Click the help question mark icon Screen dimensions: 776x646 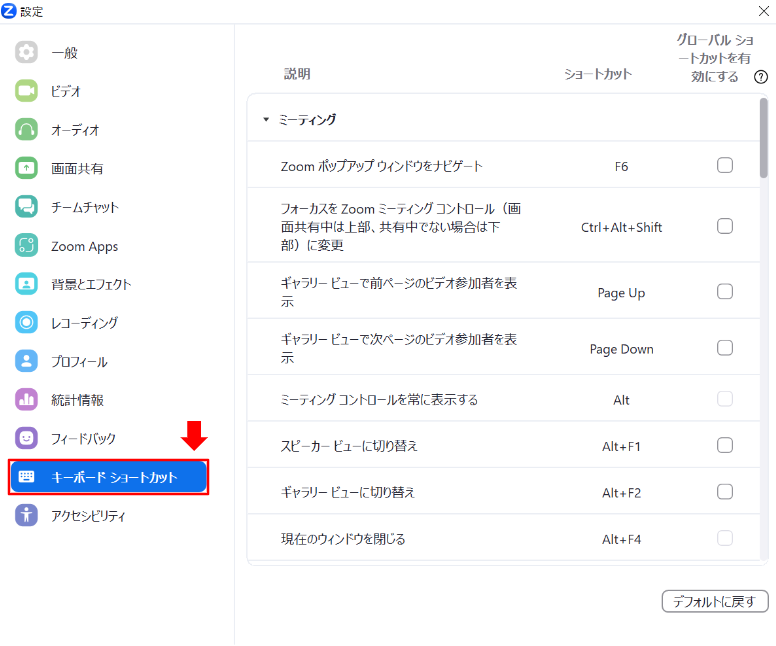click(761, 77)
